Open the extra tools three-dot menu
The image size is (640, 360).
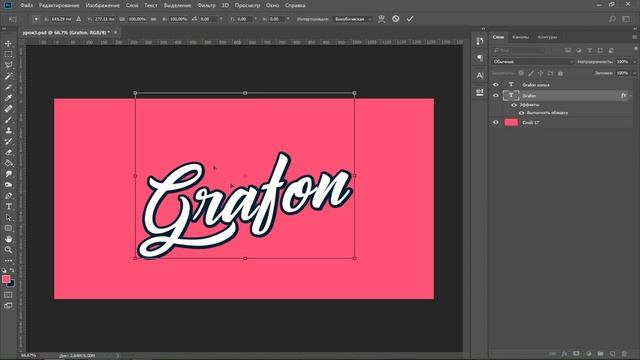click(x=8, y=260)
